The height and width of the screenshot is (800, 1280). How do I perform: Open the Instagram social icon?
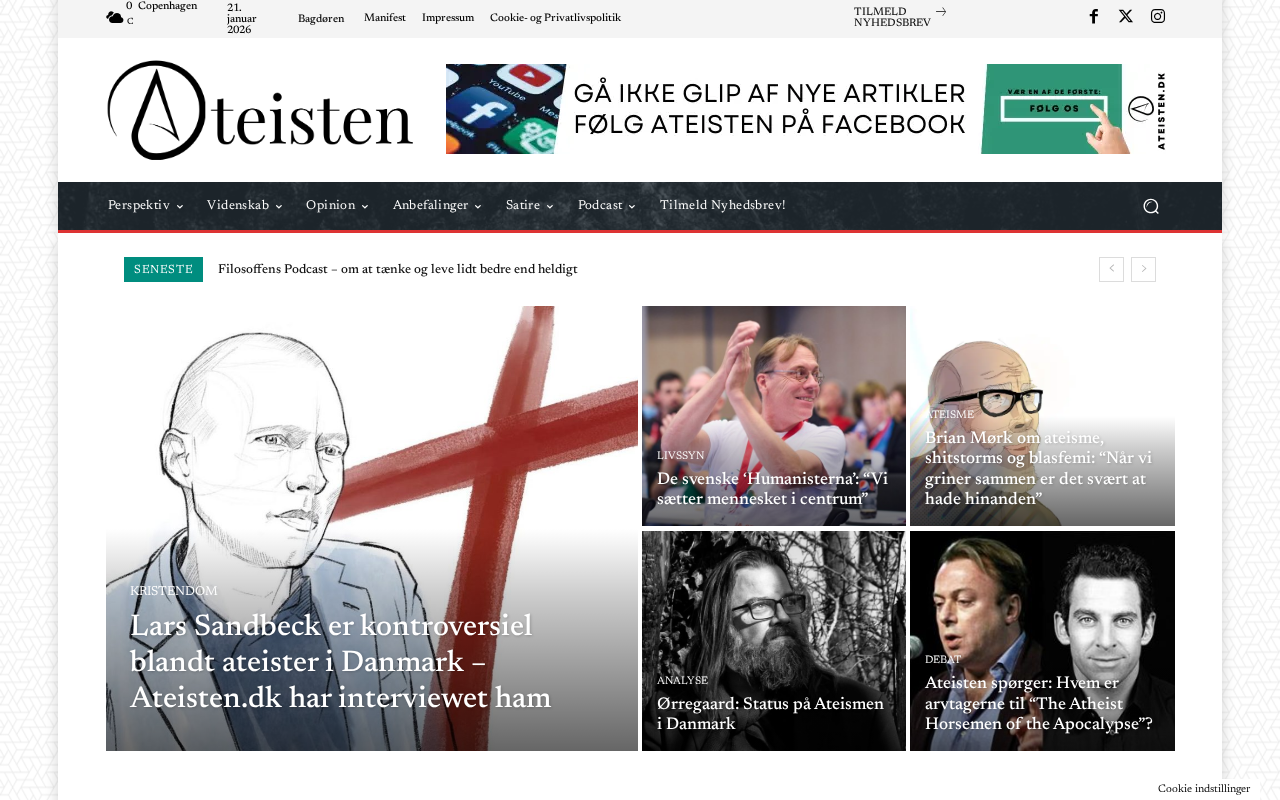coord(1158,16)
